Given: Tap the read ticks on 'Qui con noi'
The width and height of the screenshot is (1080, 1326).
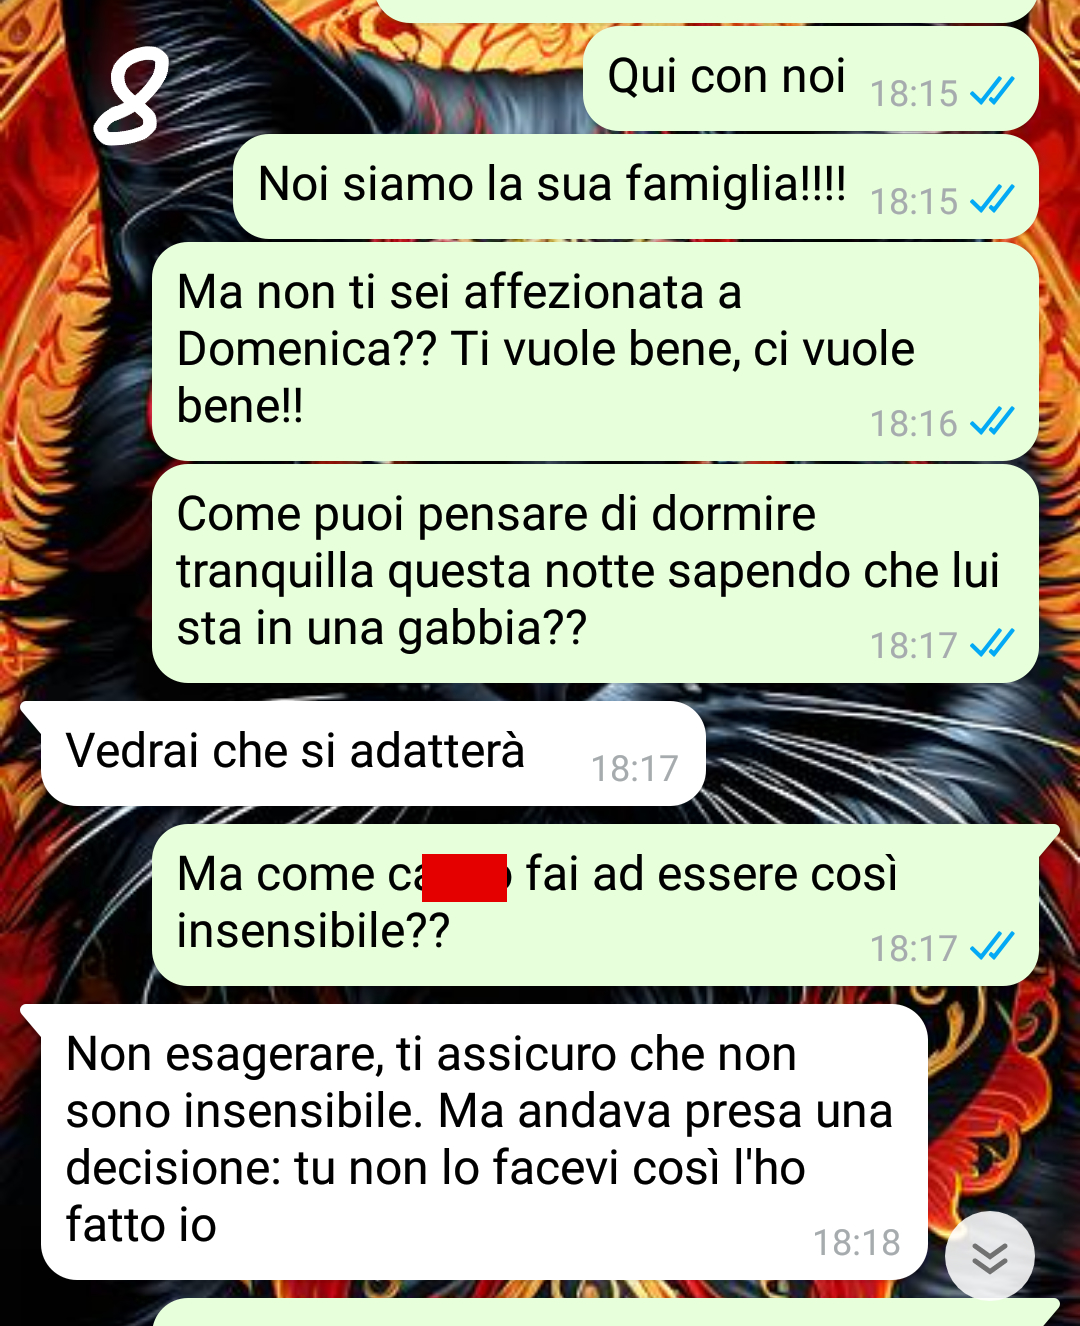Looking at the screenshot, I should (992, 92).
